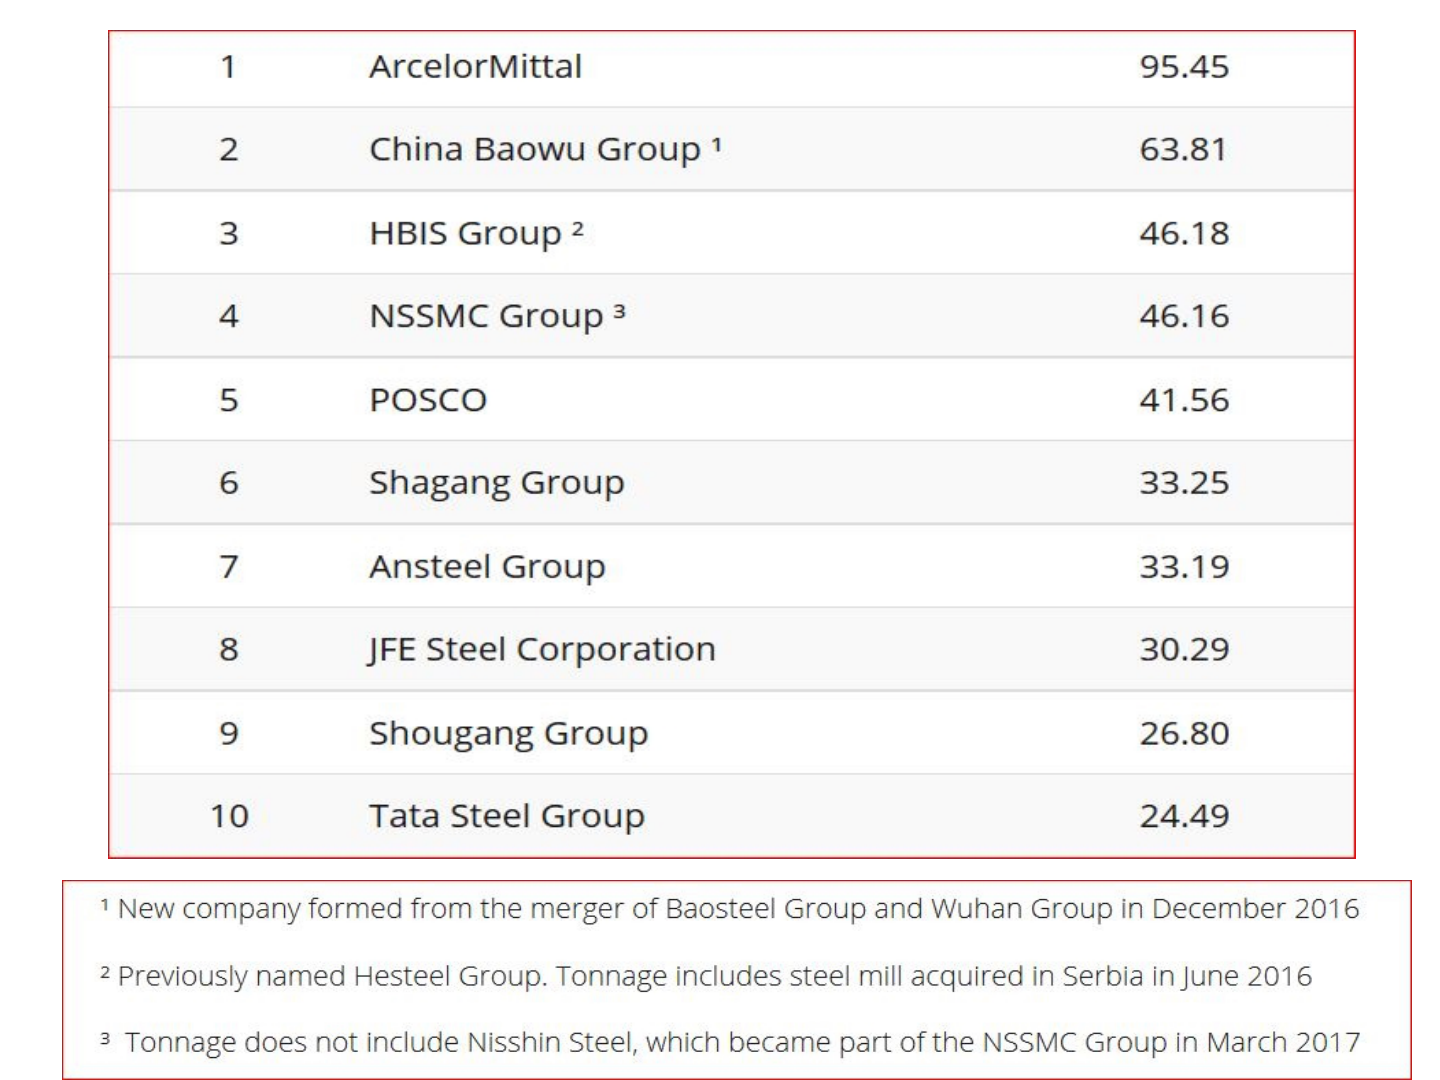Click the ArcelorMittal company name

coord(475,67)
